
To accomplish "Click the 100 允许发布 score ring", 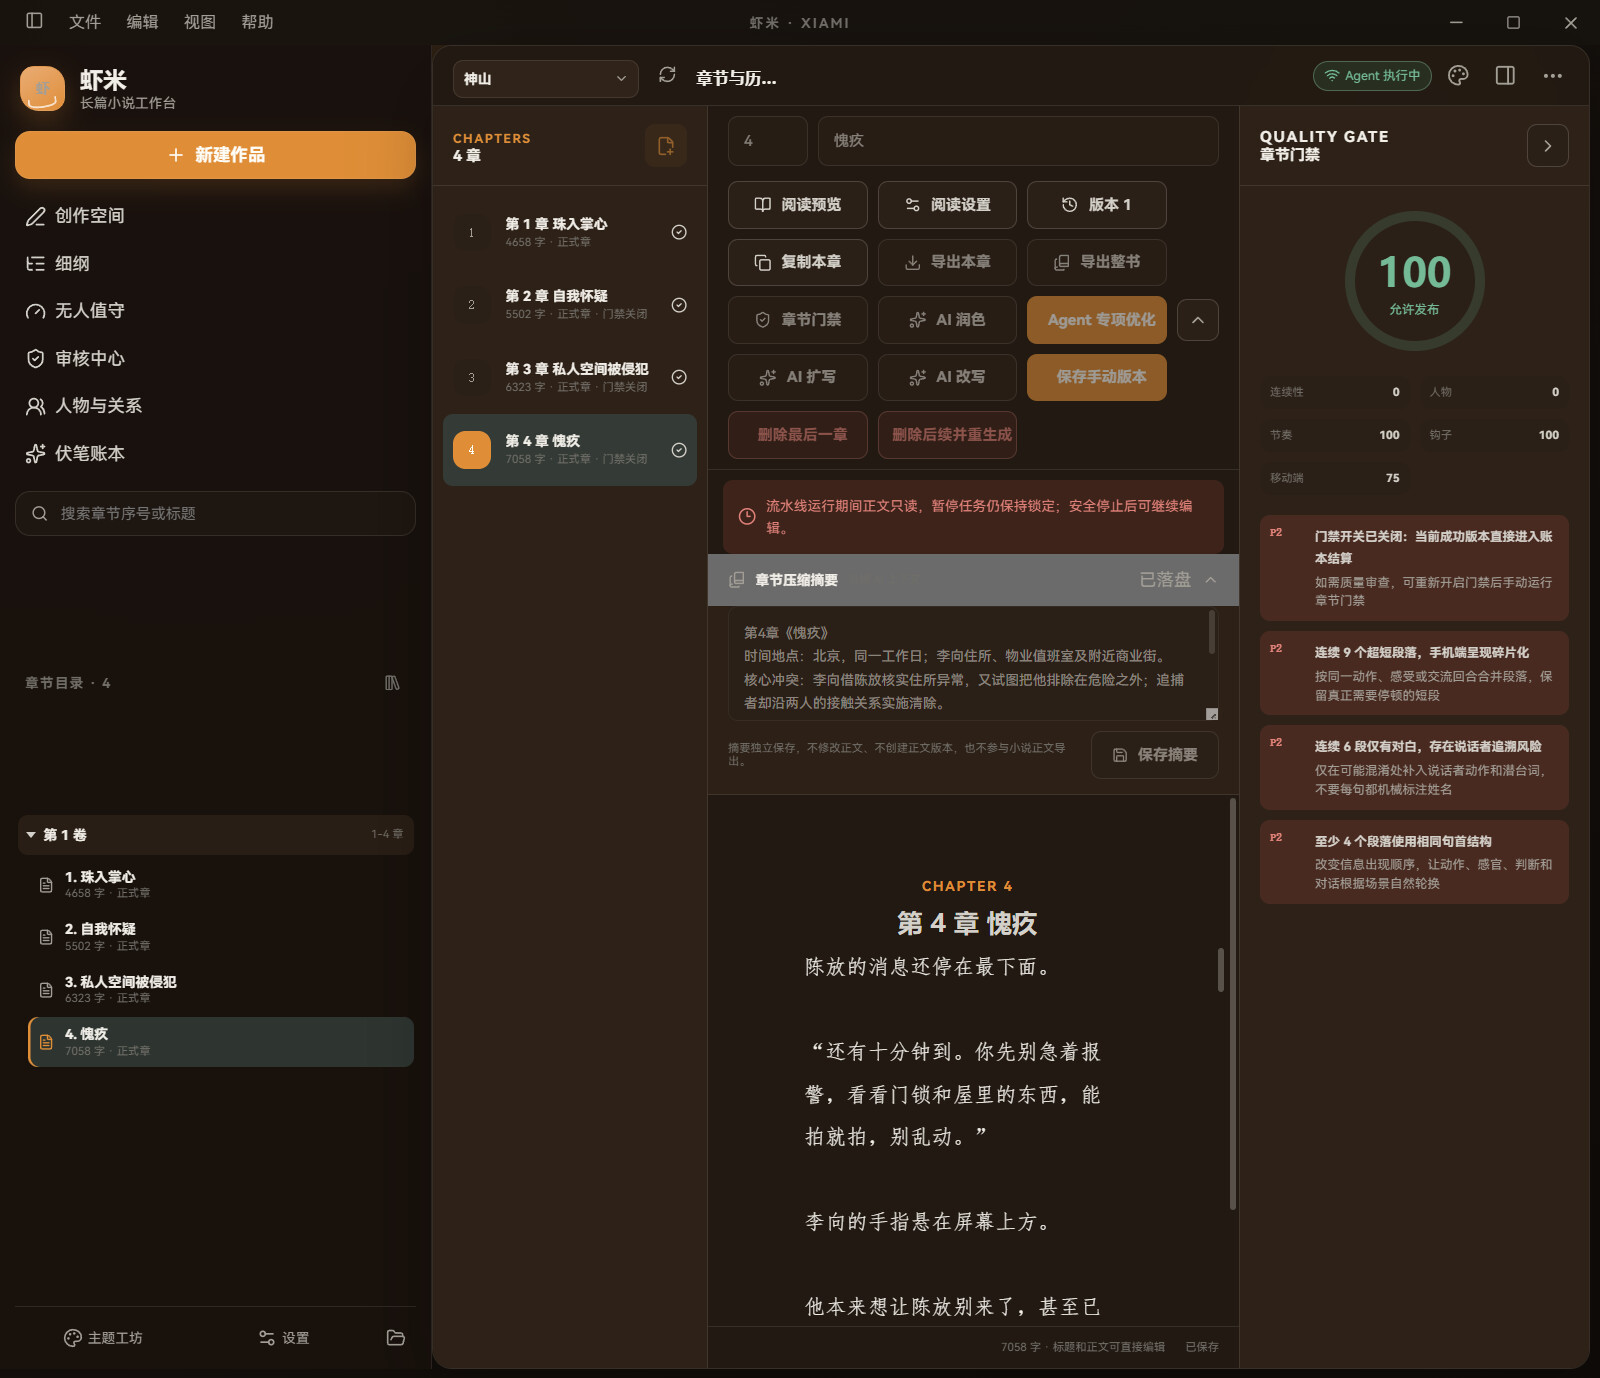I will click(1414, 281).
